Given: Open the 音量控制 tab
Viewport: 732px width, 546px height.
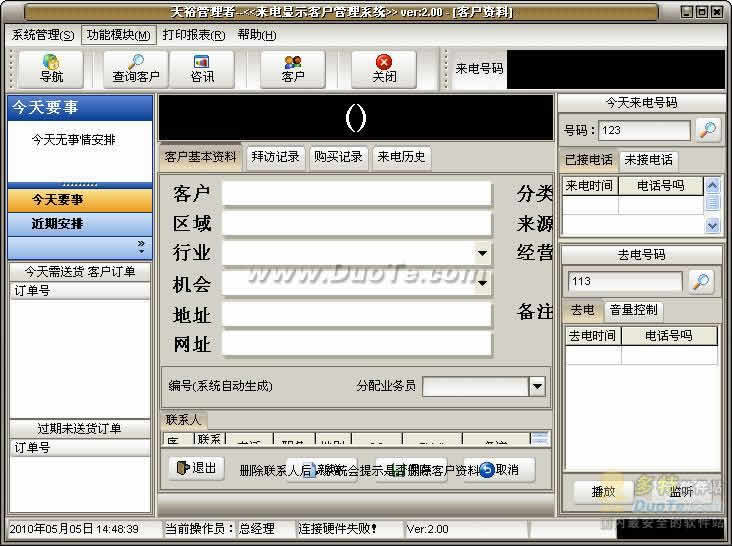Looking at the screenshot, I should click(633, 310).
